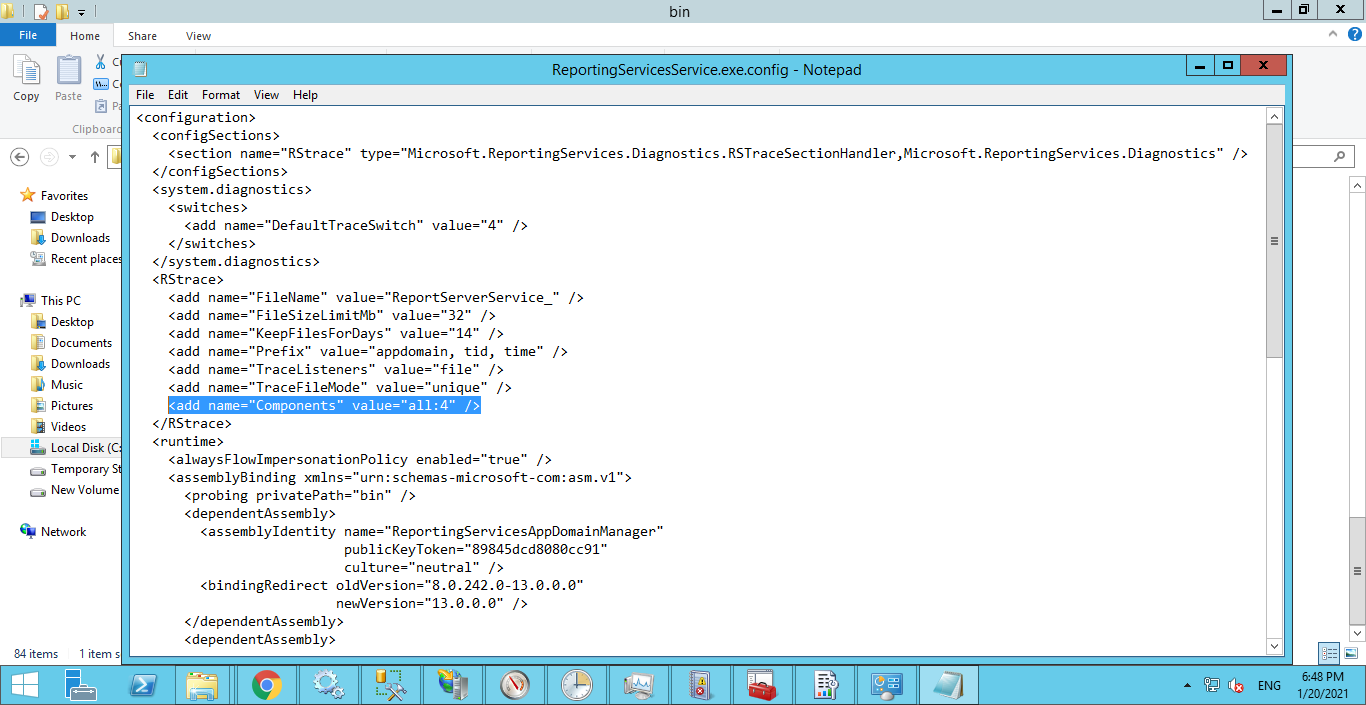Click New folder icon in quick access toolbar
1366x705 pixels.
(x=63, y=12)
